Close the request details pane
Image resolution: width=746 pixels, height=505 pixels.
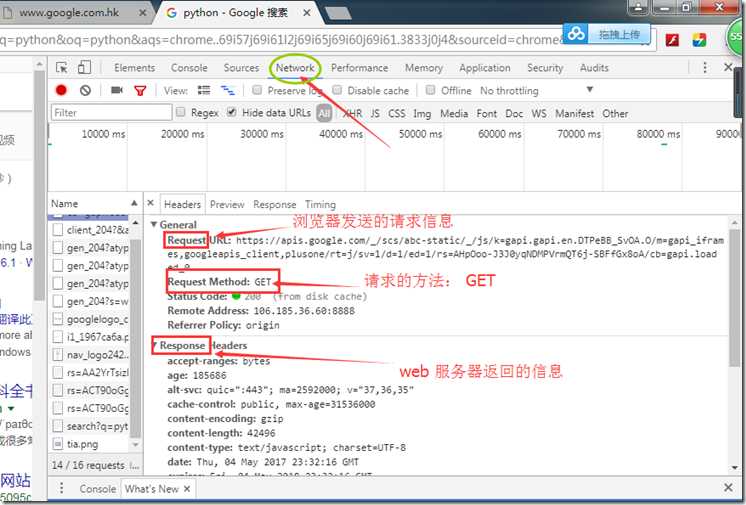(x=150, y=203)
